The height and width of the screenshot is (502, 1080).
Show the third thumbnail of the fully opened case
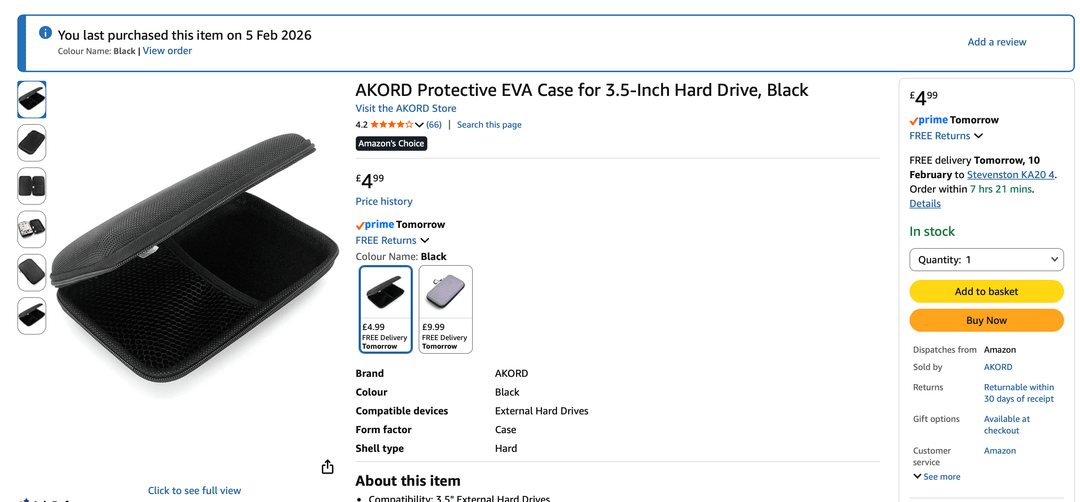(x=32, y=186)
